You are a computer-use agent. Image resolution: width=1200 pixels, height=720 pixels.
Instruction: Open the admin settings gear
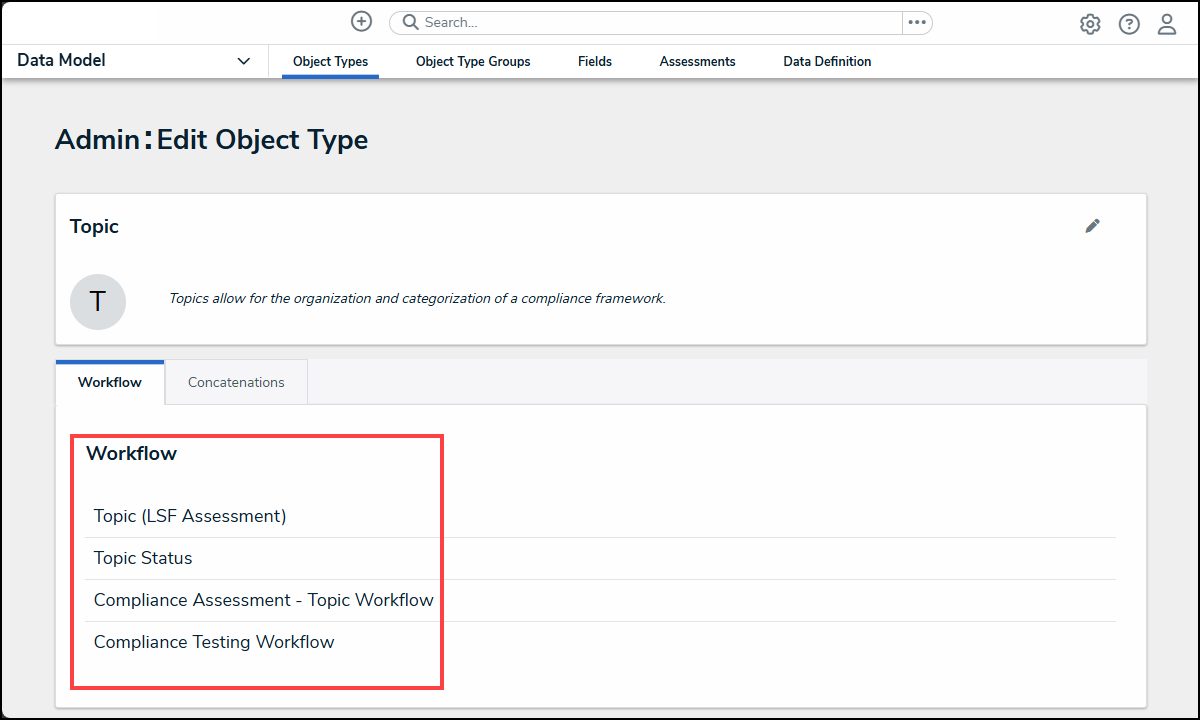pos(1090,25)
